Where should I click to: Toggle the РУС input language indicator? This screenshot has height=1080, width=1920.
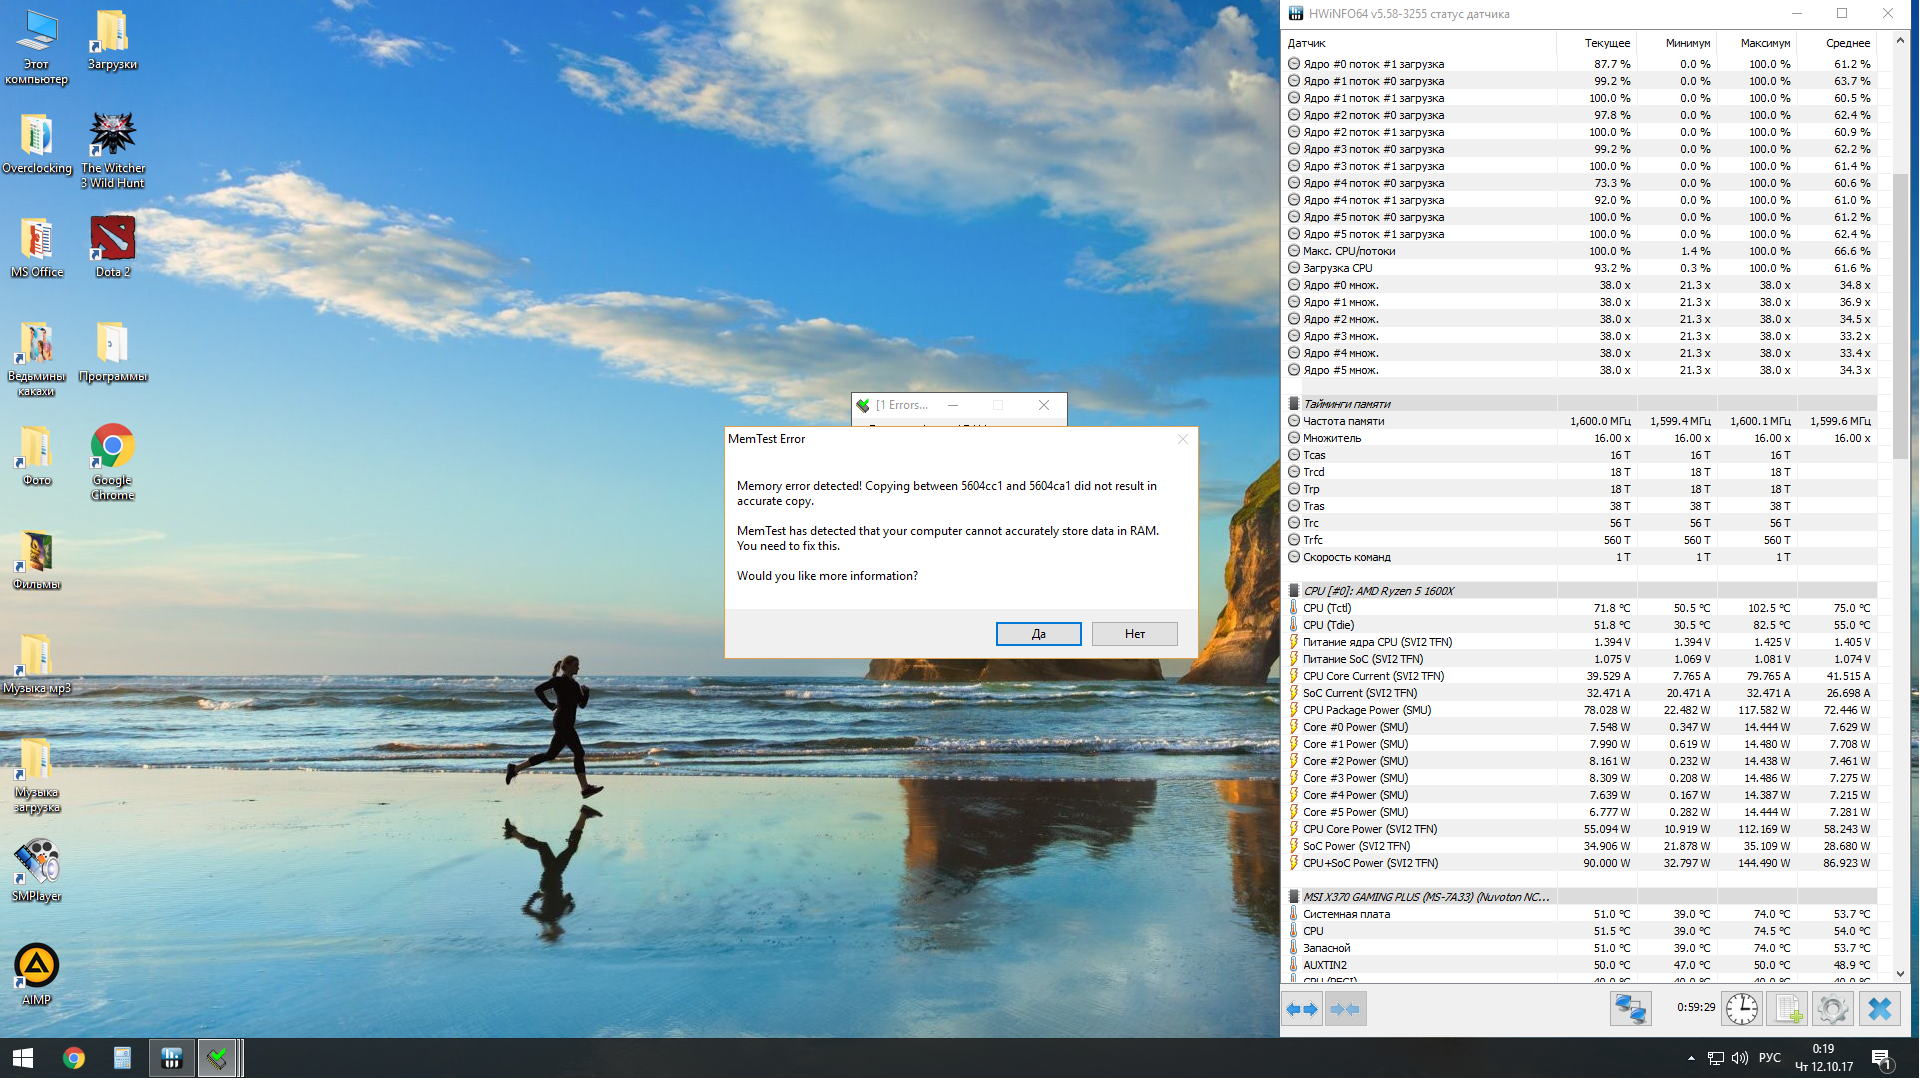click(1769, 1058)
